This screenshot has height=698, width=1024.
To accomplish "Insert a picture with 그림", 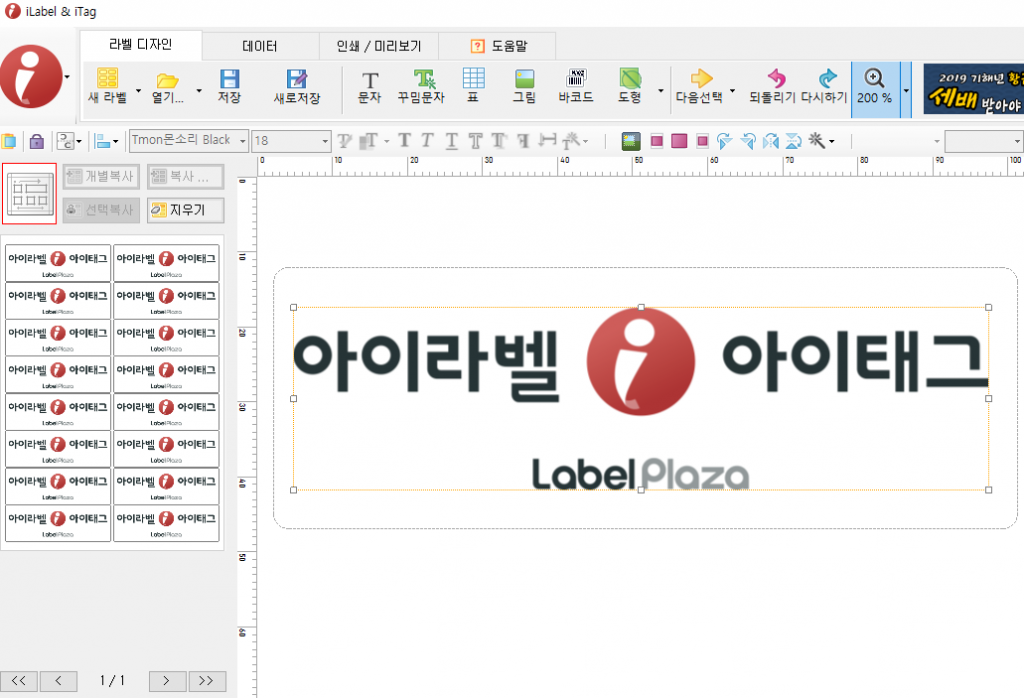I will pos(524,86).
